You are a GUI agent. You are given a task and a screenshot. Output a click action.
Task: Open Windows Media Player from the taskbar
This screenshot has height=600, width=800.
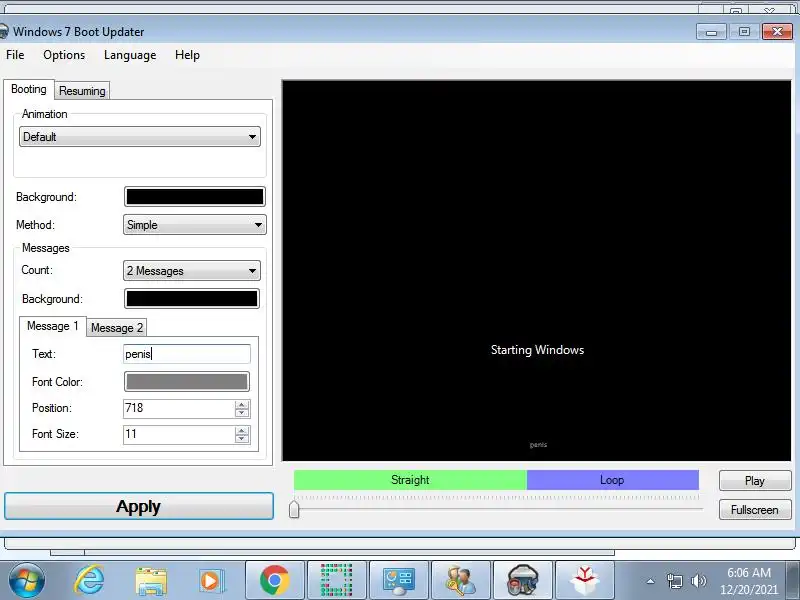pos(210,581)
